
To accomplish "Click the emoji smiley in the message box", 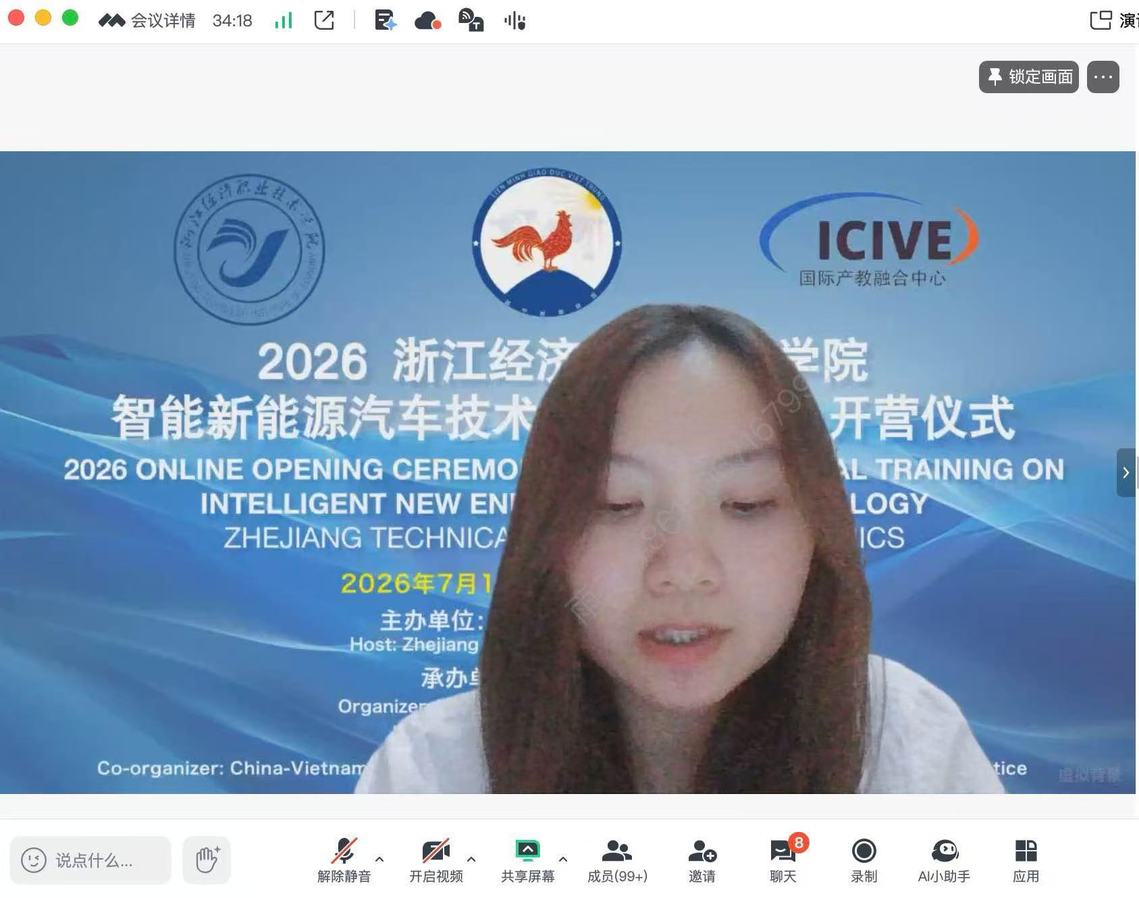I will point(33,860).
